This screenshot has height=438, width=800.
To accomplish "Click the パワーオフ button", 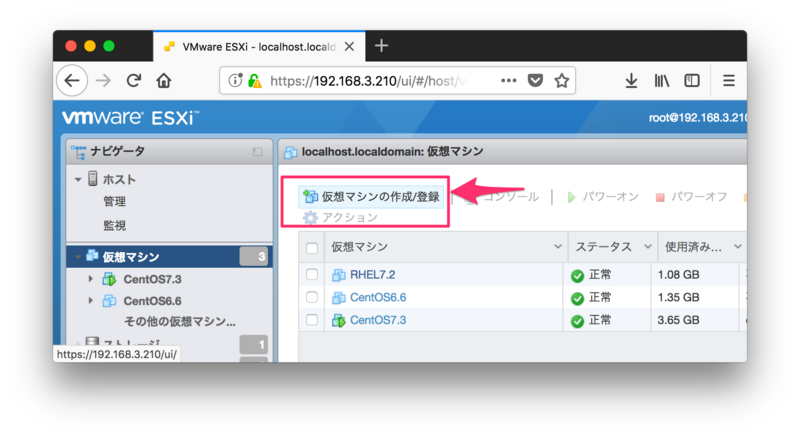I will pos(691,197).
